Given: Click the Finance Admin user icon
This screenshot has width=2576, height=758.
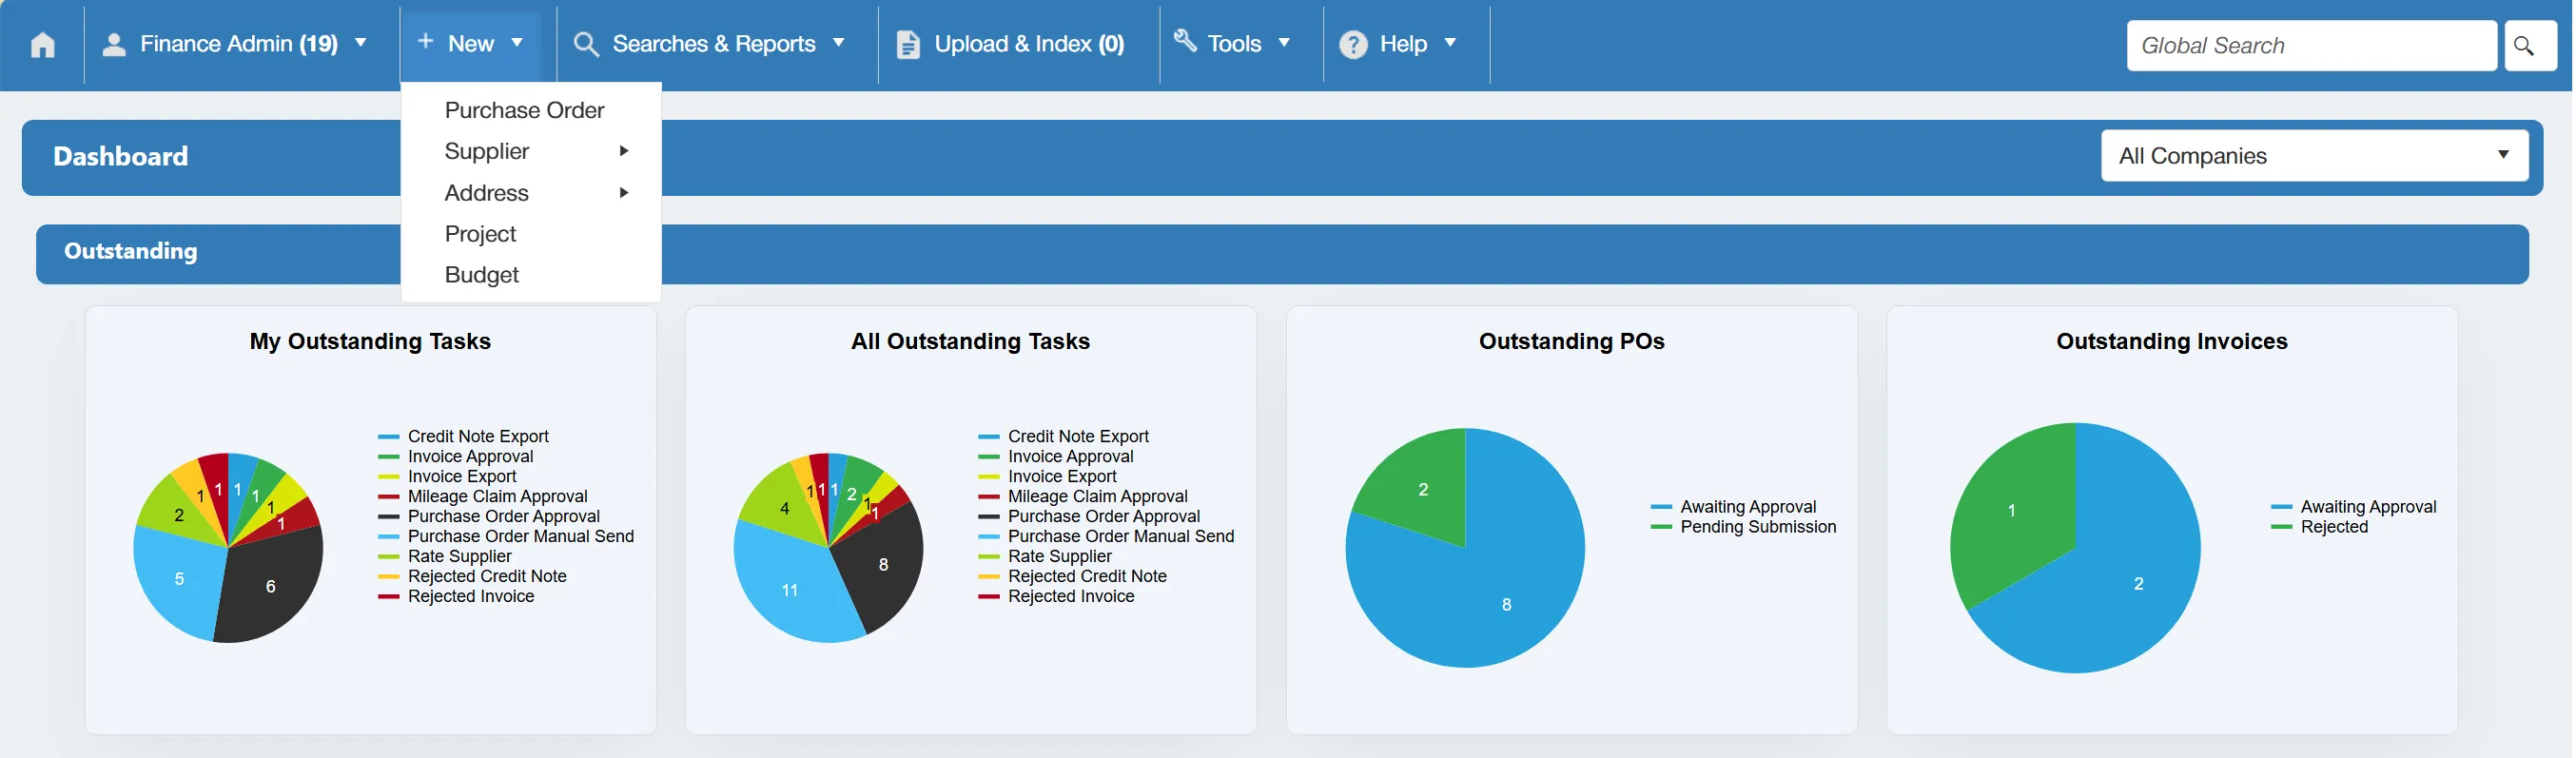Looking at the screenshot, I should click(114, 44).
